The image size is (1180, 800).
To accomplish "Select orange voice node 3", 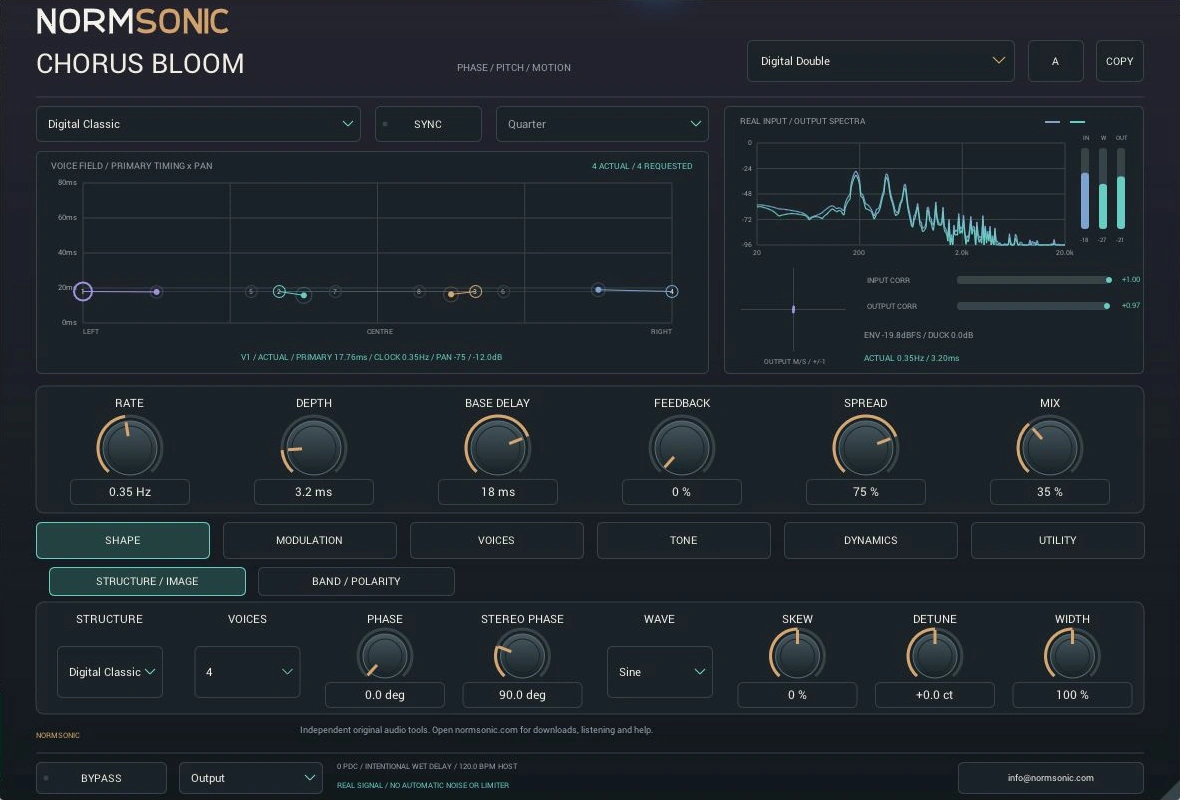I will 476,291.
